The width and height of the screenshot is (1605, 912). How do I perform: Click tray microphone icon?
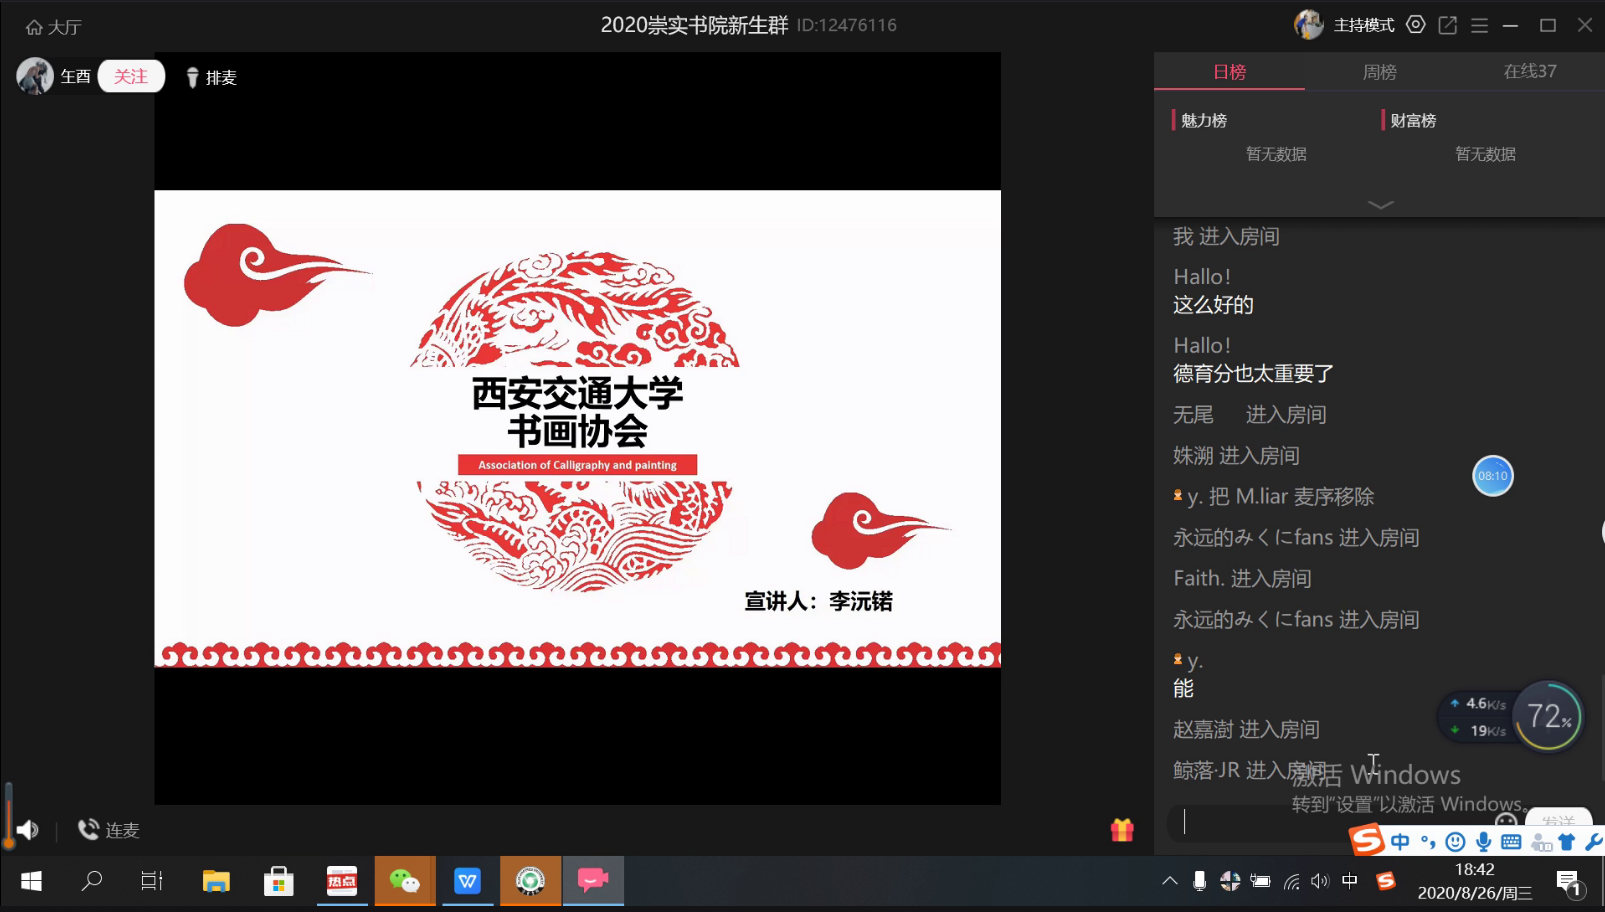click(x=1200, y=881)
